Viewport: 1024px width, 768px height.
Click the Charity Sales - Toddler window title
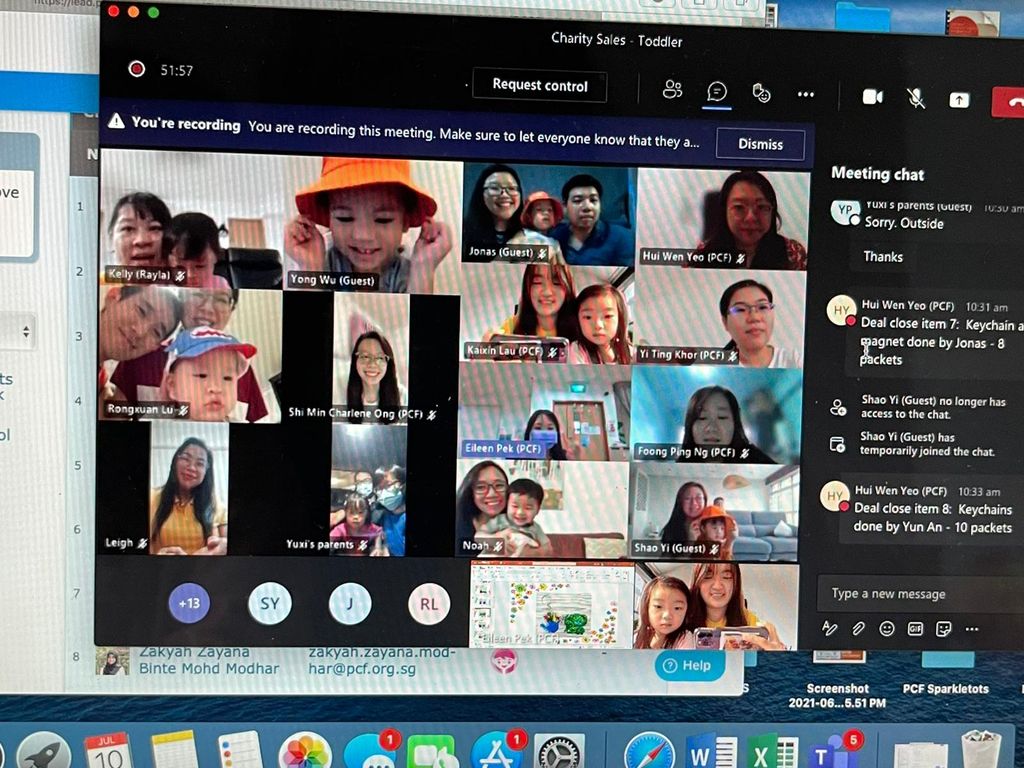tap(616, 40)
